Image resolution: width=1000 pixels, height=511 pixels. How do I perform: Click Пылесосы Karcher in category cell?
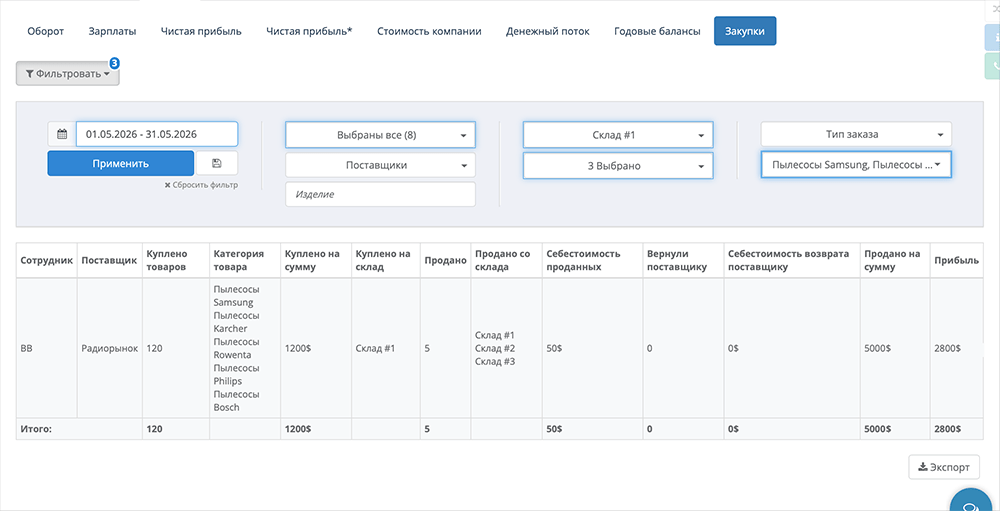[237, 322]
